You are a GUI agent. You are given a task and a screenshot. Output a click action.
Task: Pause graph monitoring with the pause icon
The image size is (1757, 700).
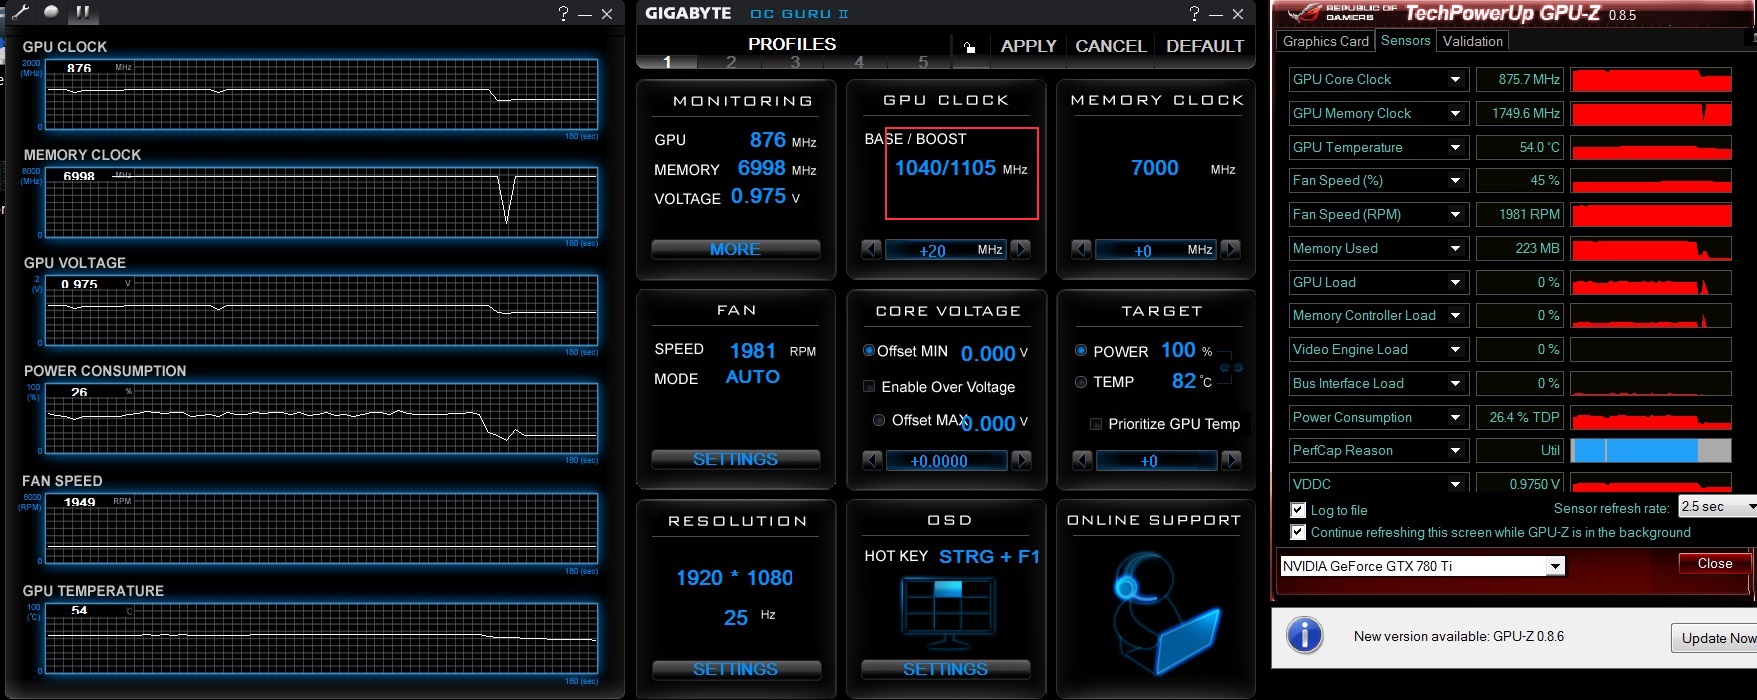click(x=83, y=12)
